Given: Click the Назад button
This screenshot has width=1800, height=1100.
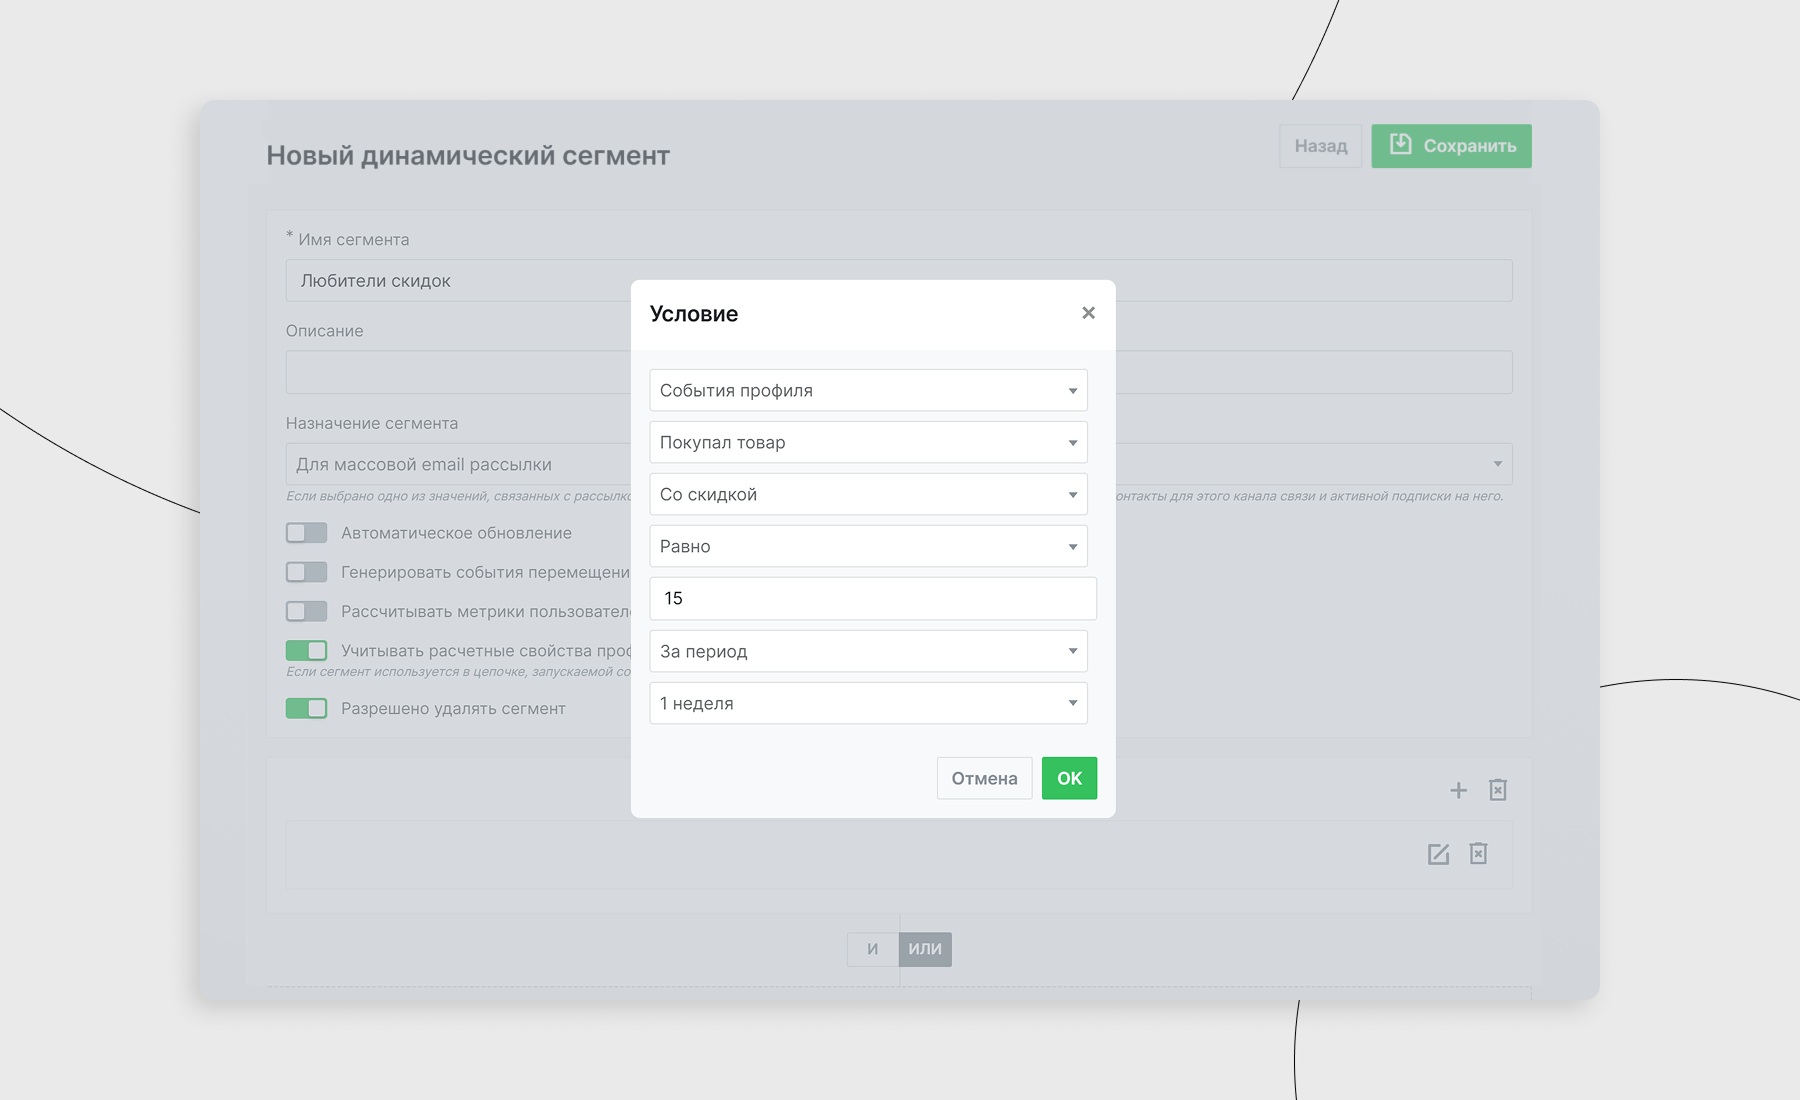Looking at the screenshot, I should pos(1320,146).
